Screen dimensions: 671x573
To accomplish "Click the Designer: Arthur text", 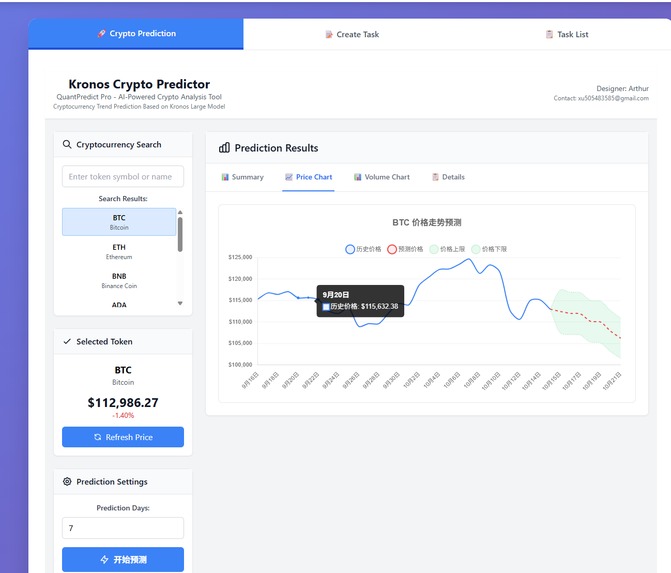I will coord(623,89).
